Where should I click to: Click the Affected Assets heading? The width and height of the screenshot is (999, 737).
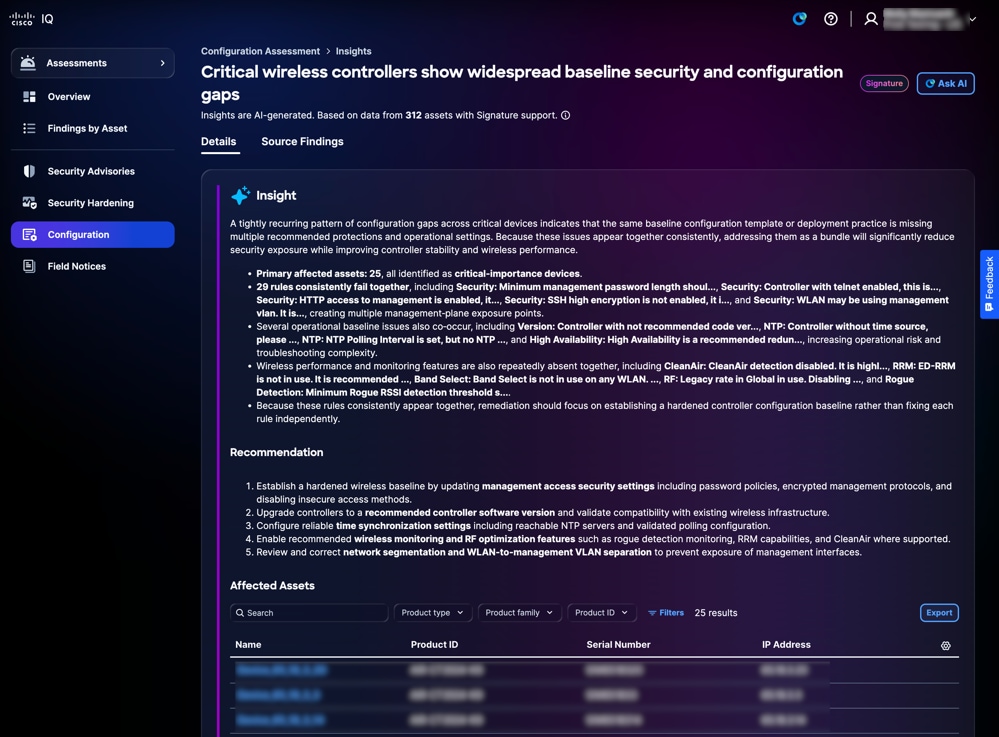click(x=272, y=585)
